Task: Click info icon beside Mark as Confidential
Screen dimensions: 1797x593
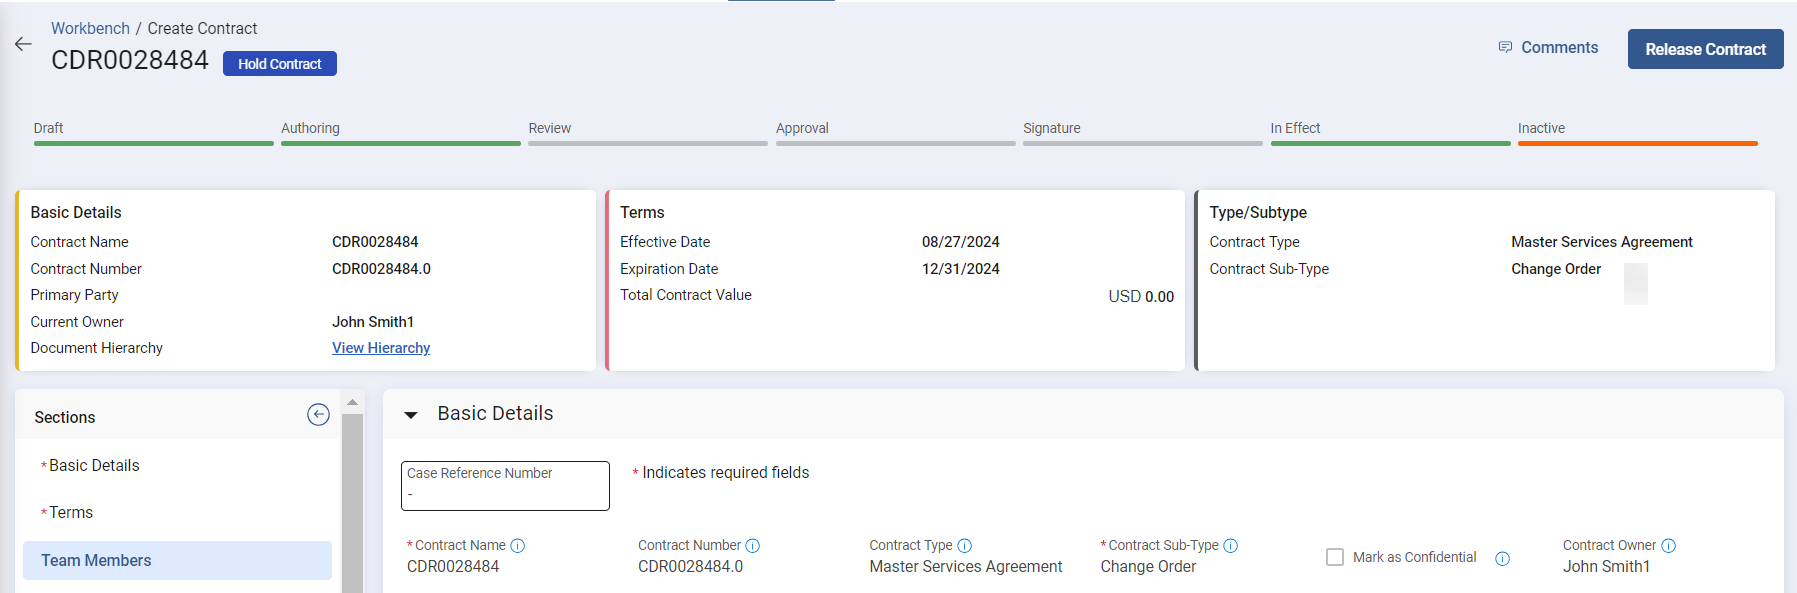Action: [1502, 559]
